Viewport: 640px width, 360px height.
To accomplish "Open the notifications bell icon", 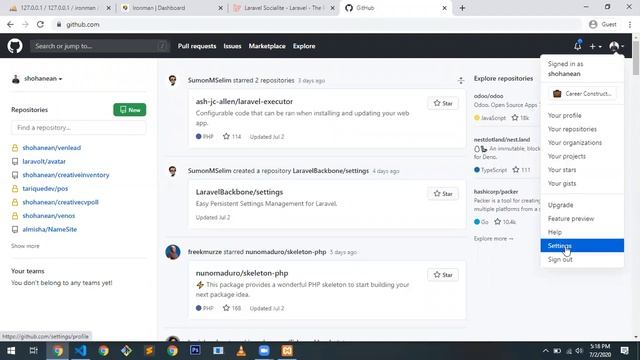I will (x=578, y=46).
